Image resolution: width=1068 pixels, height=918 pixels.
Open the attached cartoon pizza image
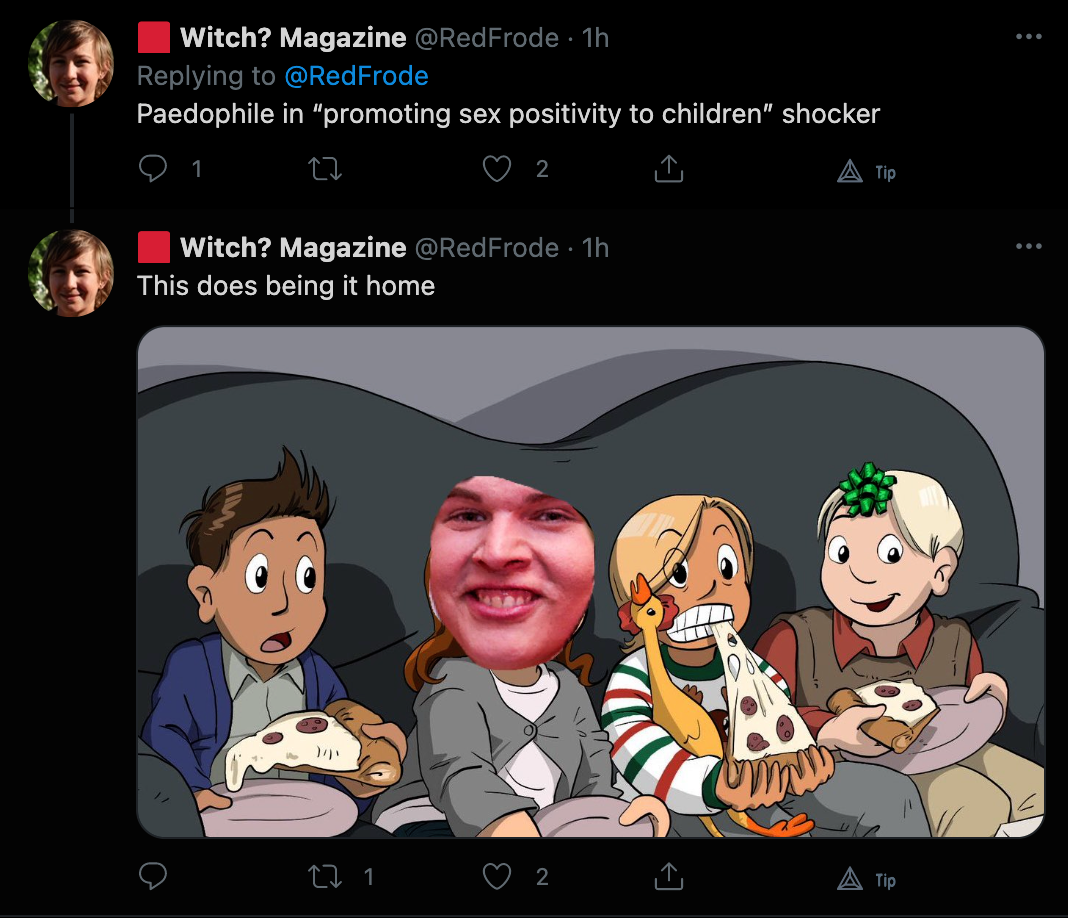(591, 582)
